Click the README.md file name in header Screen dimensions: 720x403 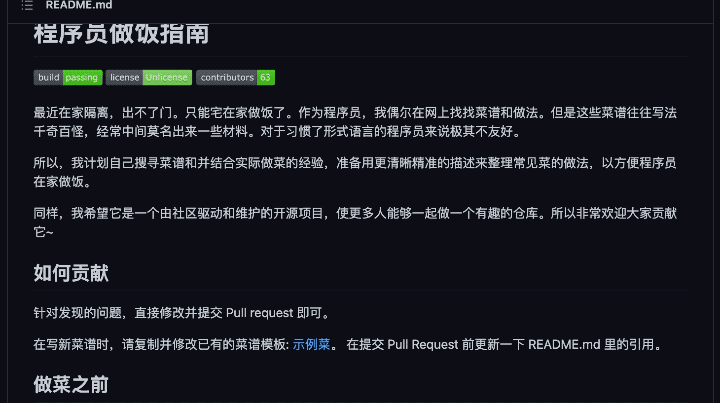click(x=79, y=6)
